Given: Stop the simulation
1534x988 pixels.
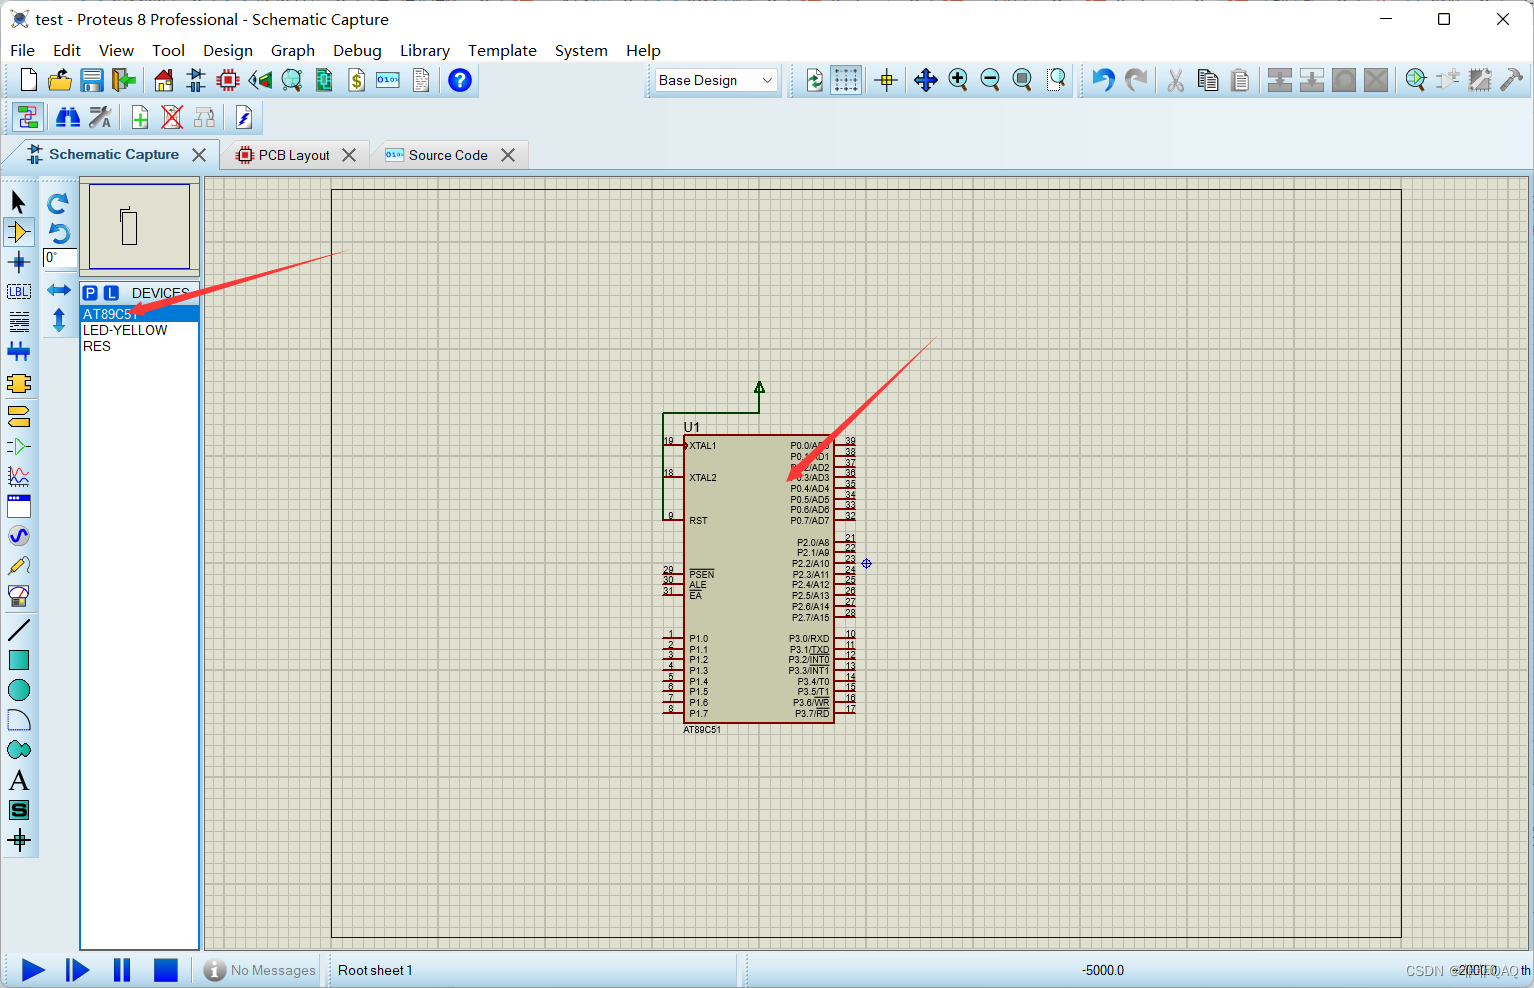Looking at the screenshot, I should click(165, 970).
